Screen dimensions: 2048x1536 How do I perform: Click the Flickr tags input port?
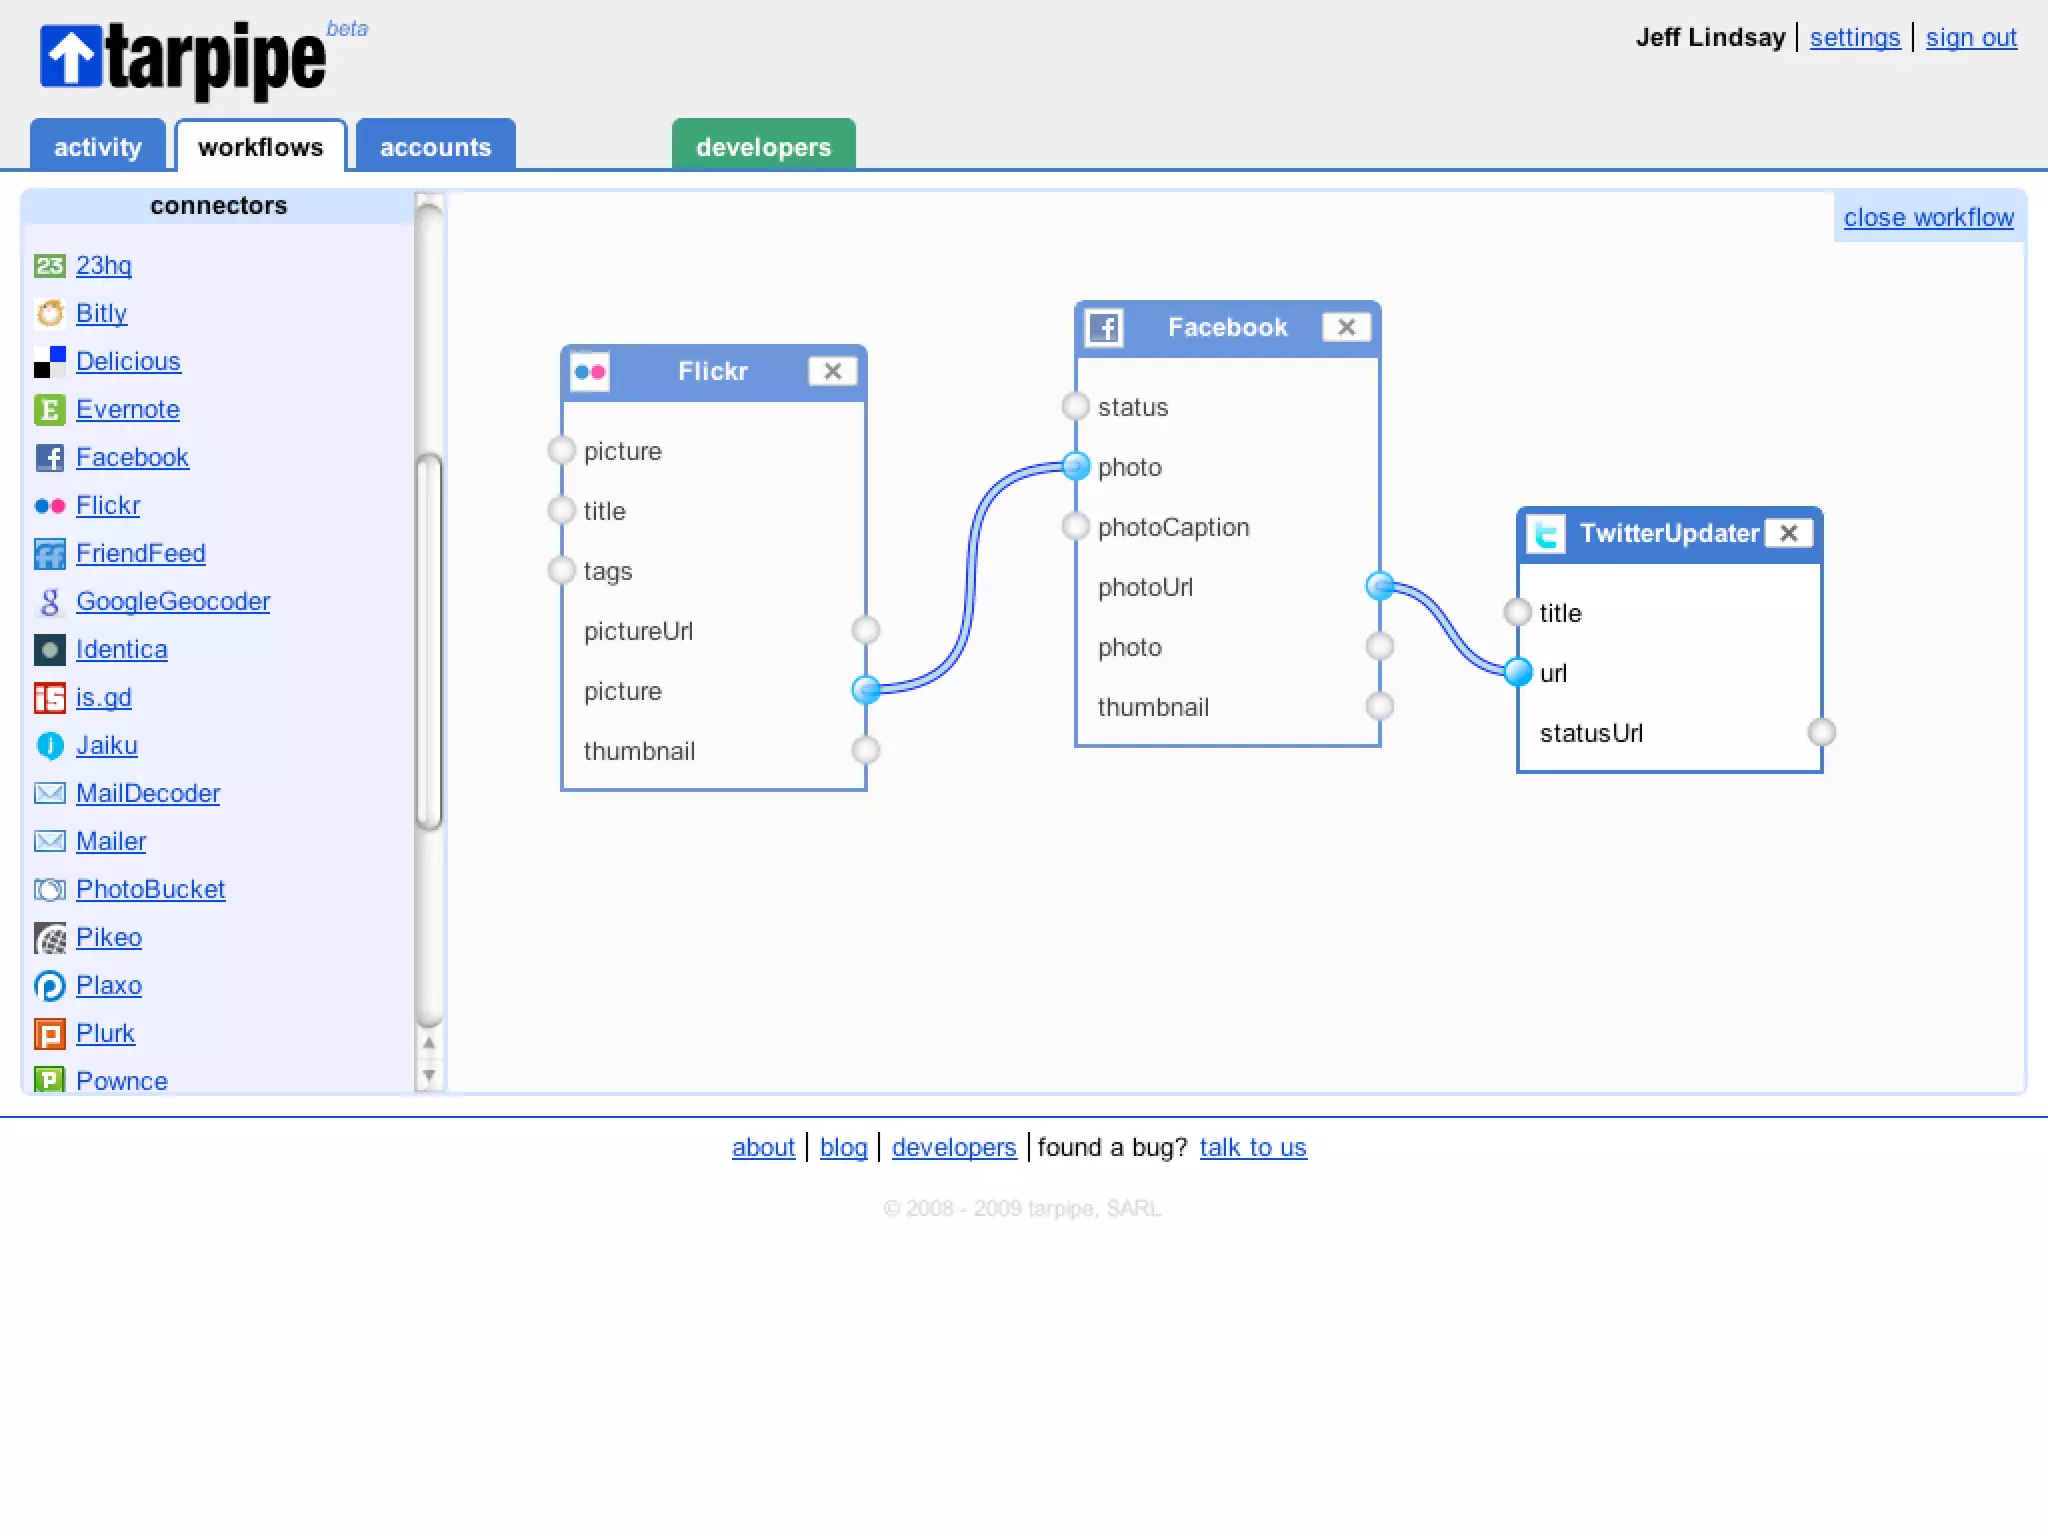point(562,571)
